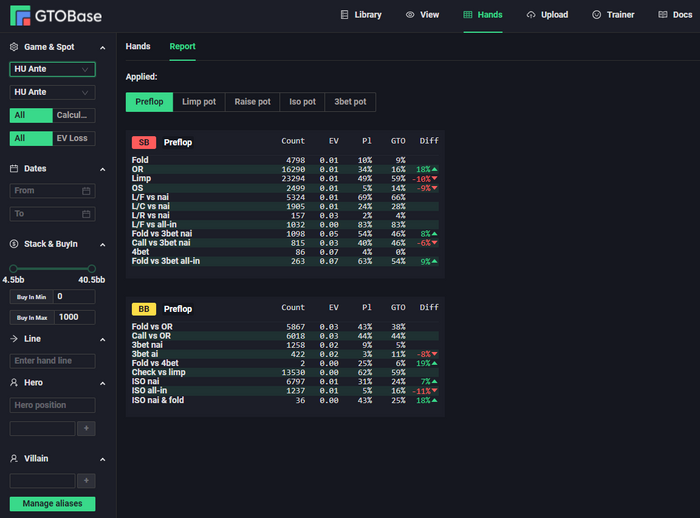Click the Game & Spot gear icon
The width and height of the screenshot is (700, 518).
coord(14,47)
